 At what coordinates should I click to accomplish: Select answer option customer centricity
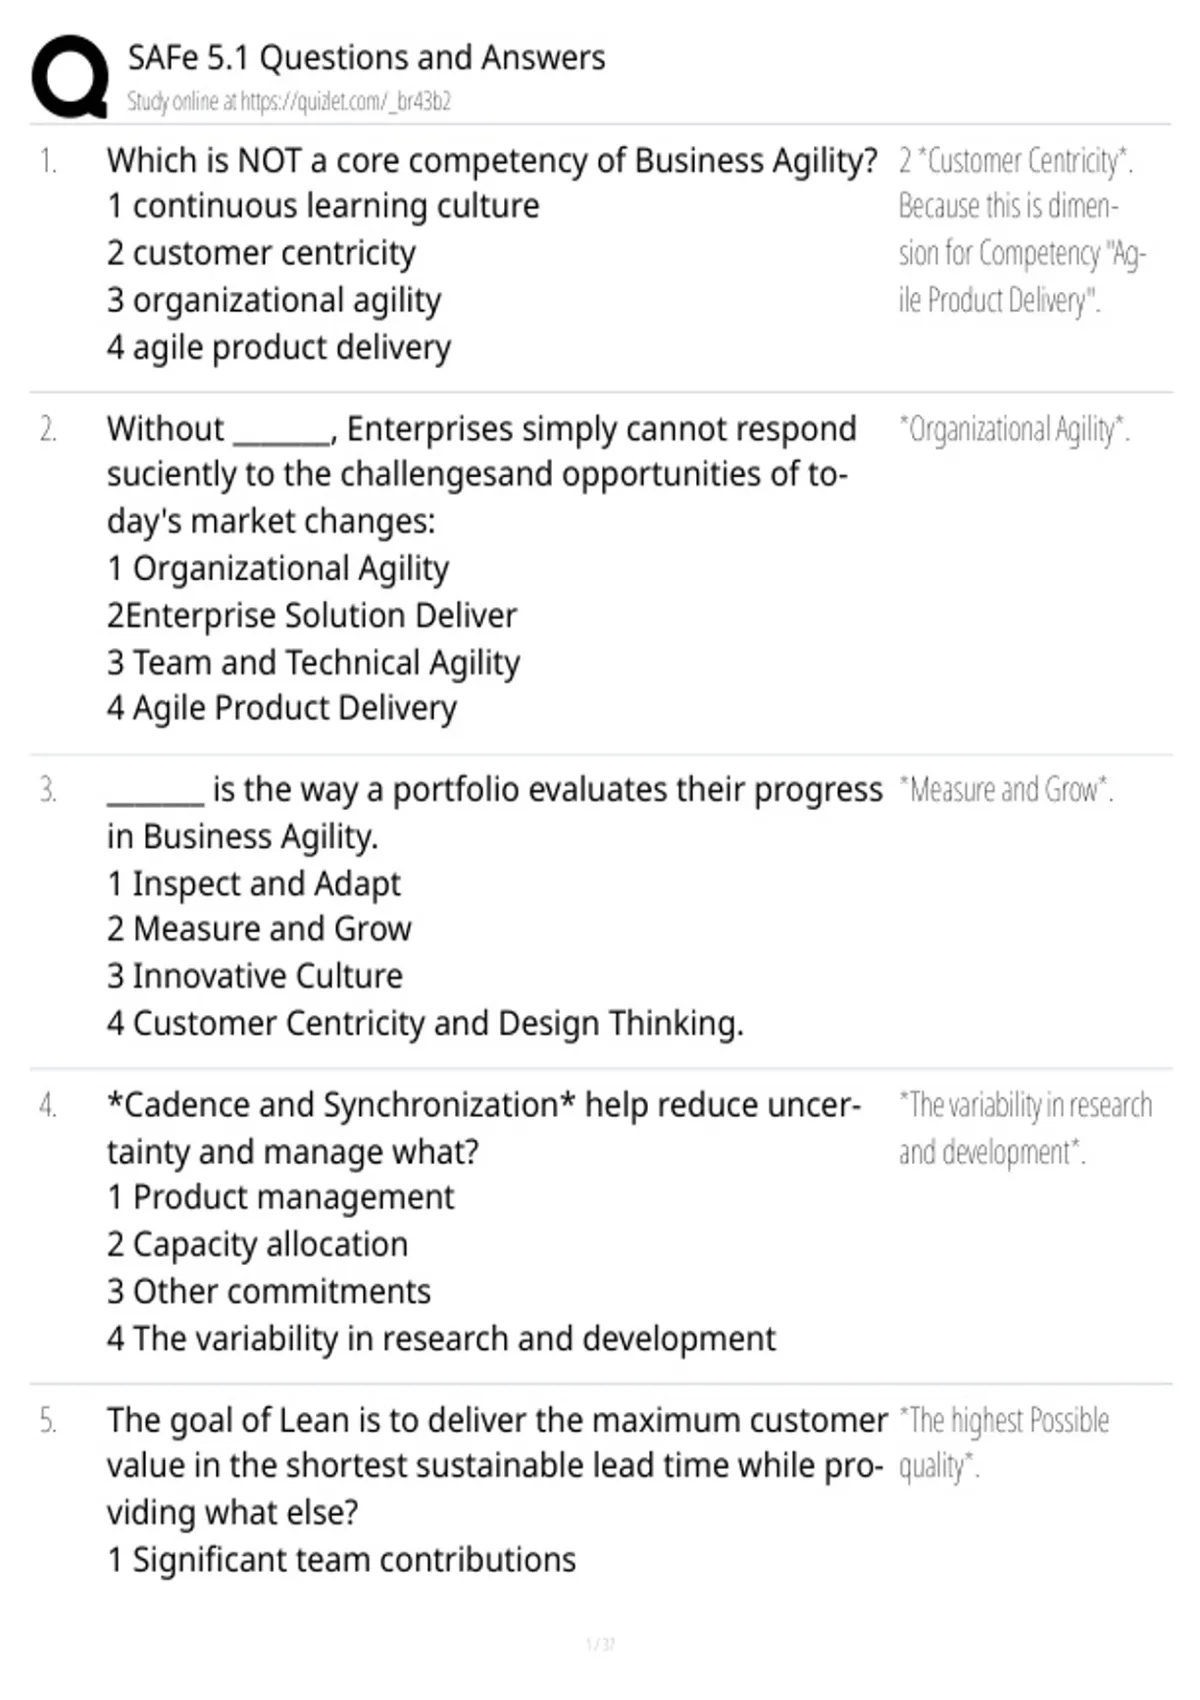click(x=261, y=253)
